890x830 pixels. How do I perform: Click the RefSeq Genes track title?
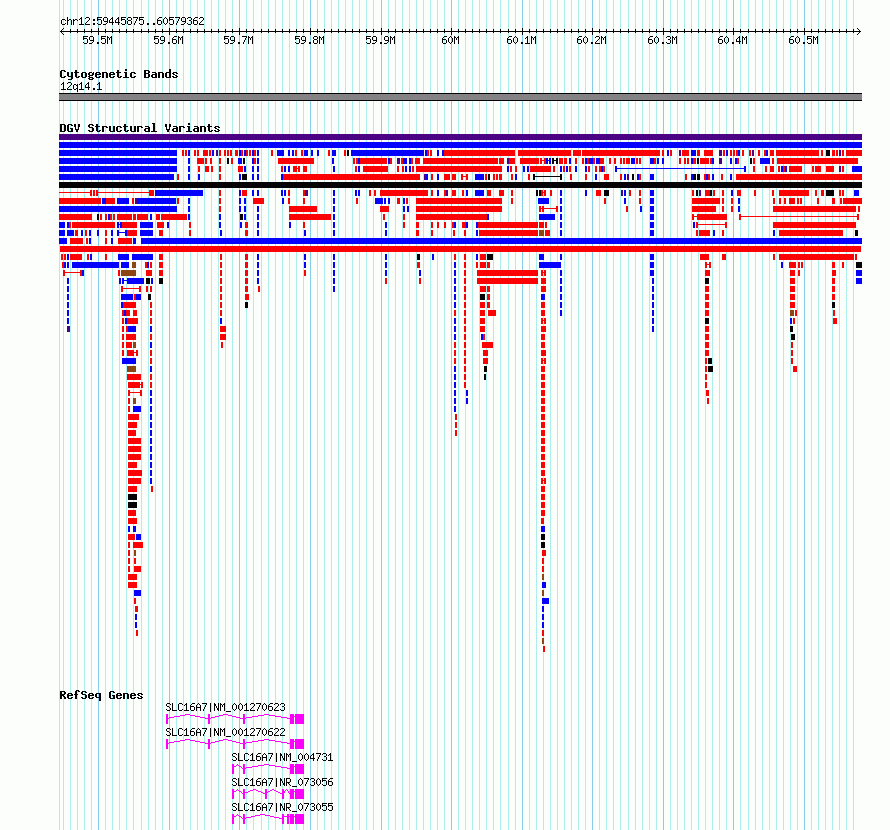pyautogui.click(x=101, y=695)
